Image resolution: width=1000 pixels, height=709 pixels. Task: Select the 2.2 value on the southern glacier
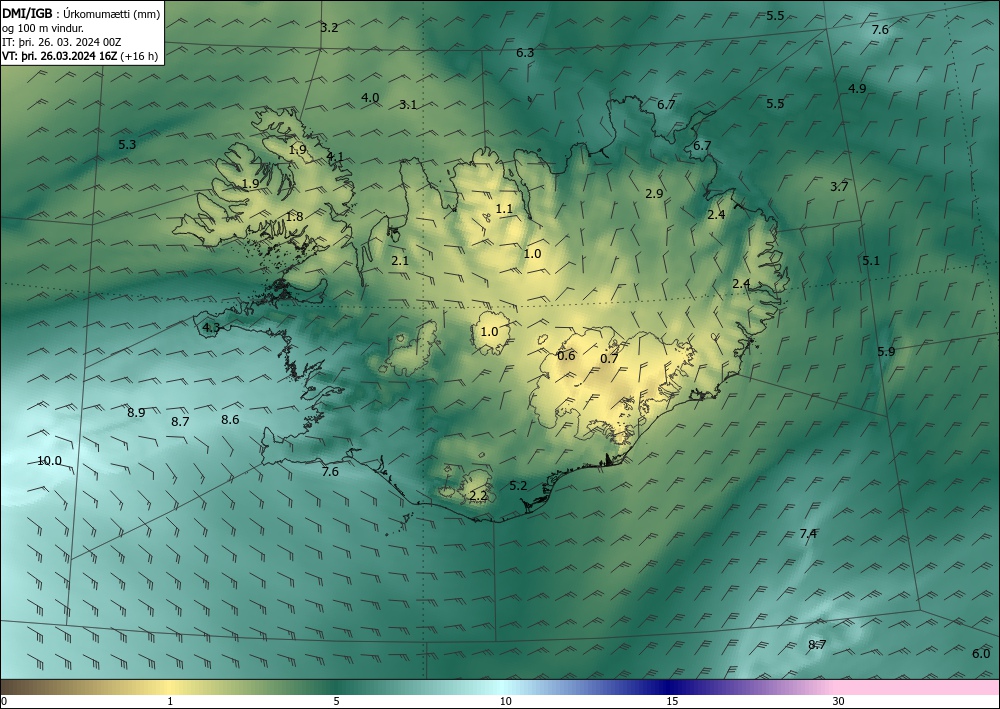click(478, 496)
